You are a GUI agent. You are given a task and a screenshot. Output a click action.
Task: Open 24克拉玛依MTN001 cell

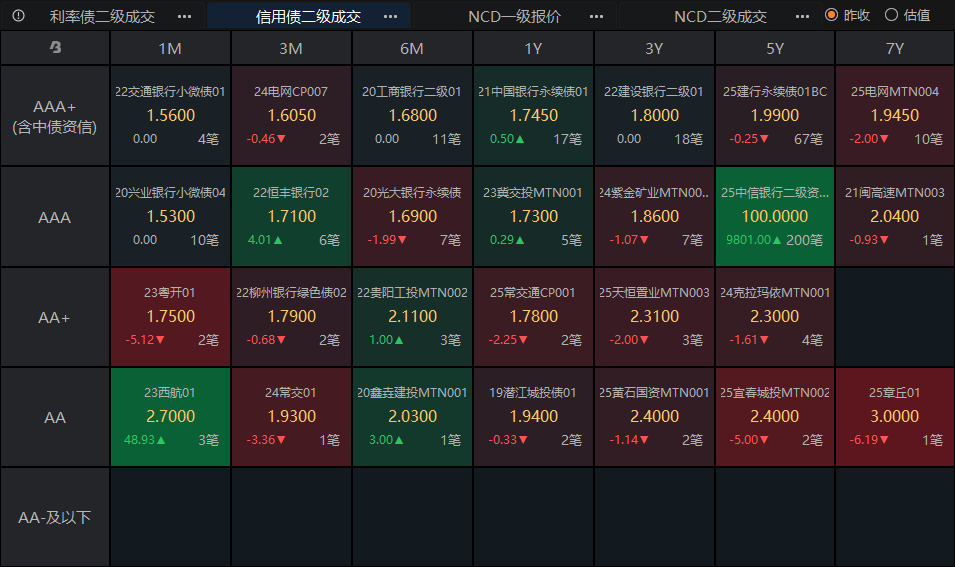(775, 317)
